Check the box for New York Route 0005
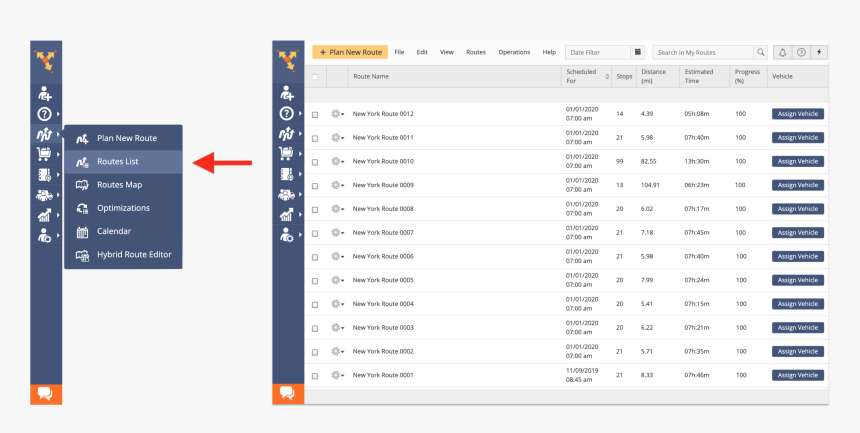 point(315,280)
